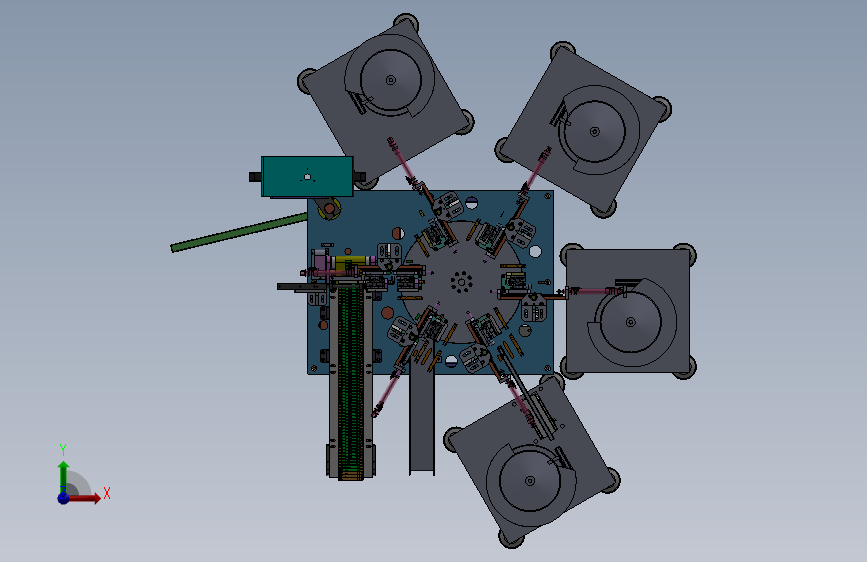The width and height of the screenshot is (867, 562).
Task: Click the blue Z axis ball of triad
Action: 64,498
